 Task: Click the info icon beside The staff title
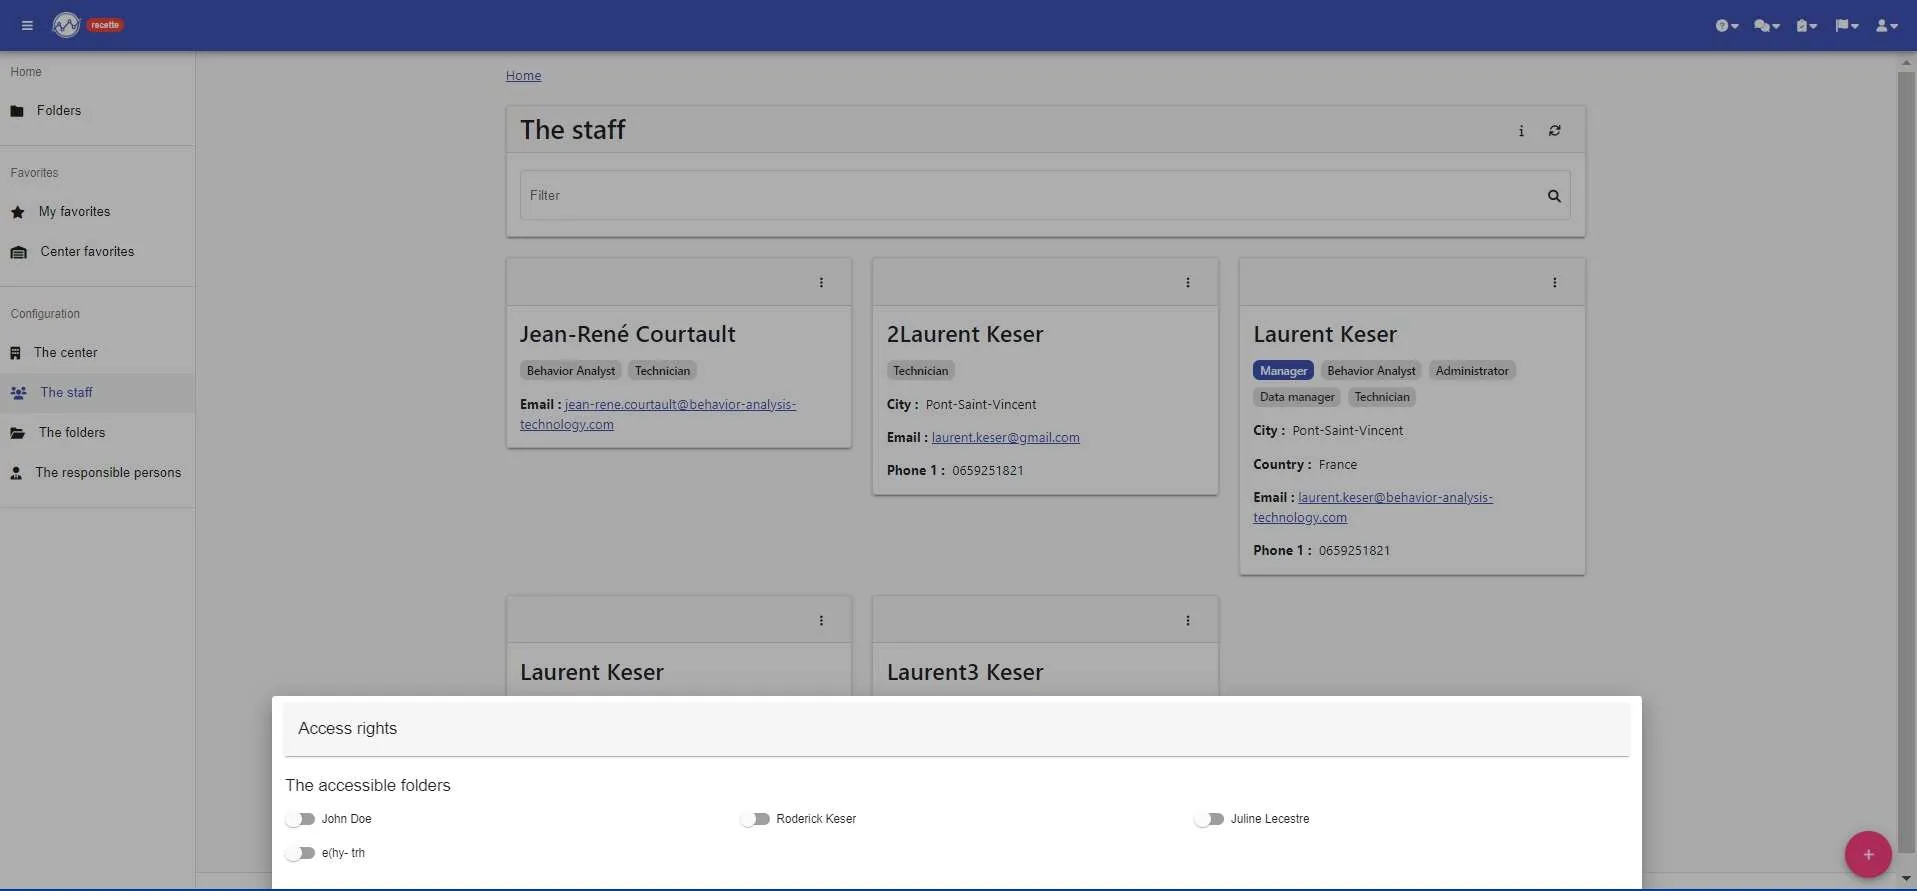pos(1521,131)
